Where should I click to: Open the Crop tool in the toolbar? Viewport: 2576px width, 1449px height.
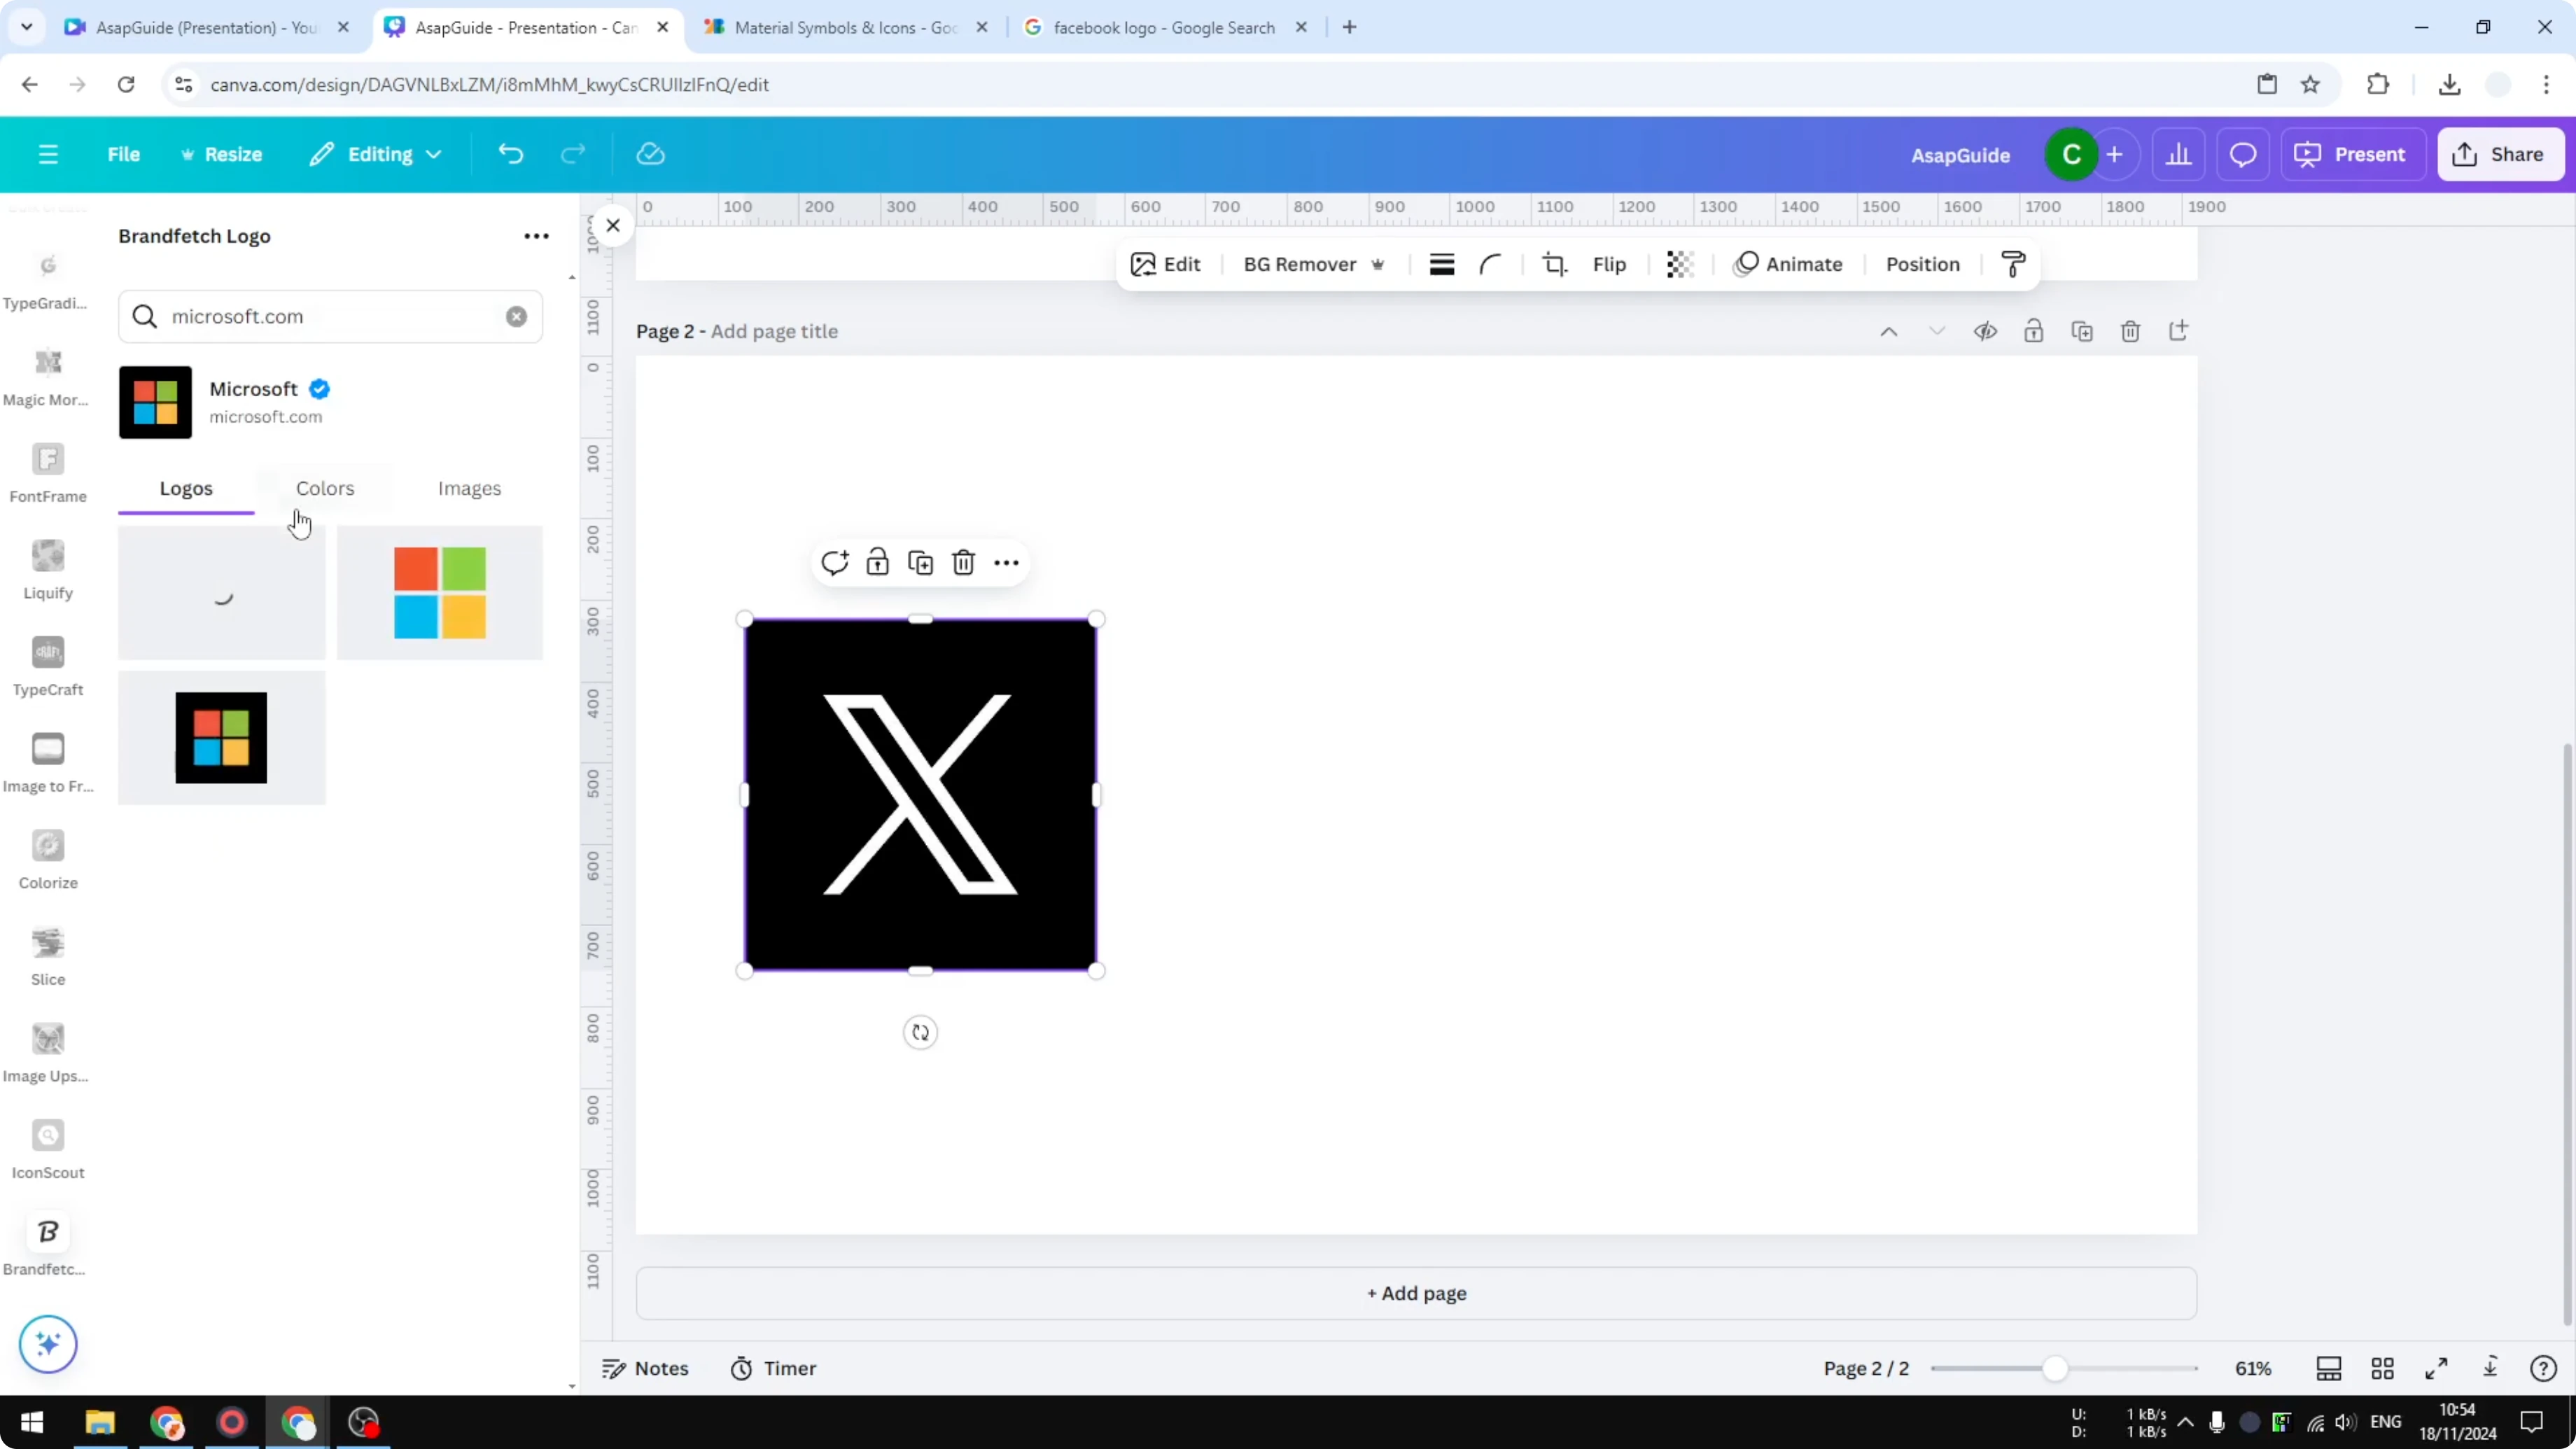1554,264
